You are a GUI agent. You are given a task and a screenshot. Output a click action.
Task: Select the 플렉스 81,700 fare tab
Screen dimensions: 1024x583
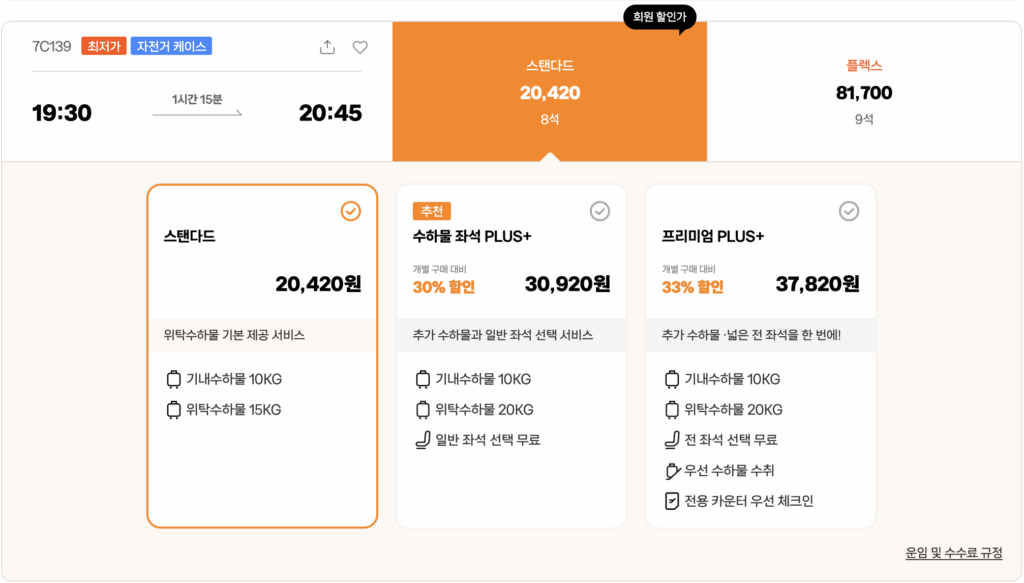864,92
